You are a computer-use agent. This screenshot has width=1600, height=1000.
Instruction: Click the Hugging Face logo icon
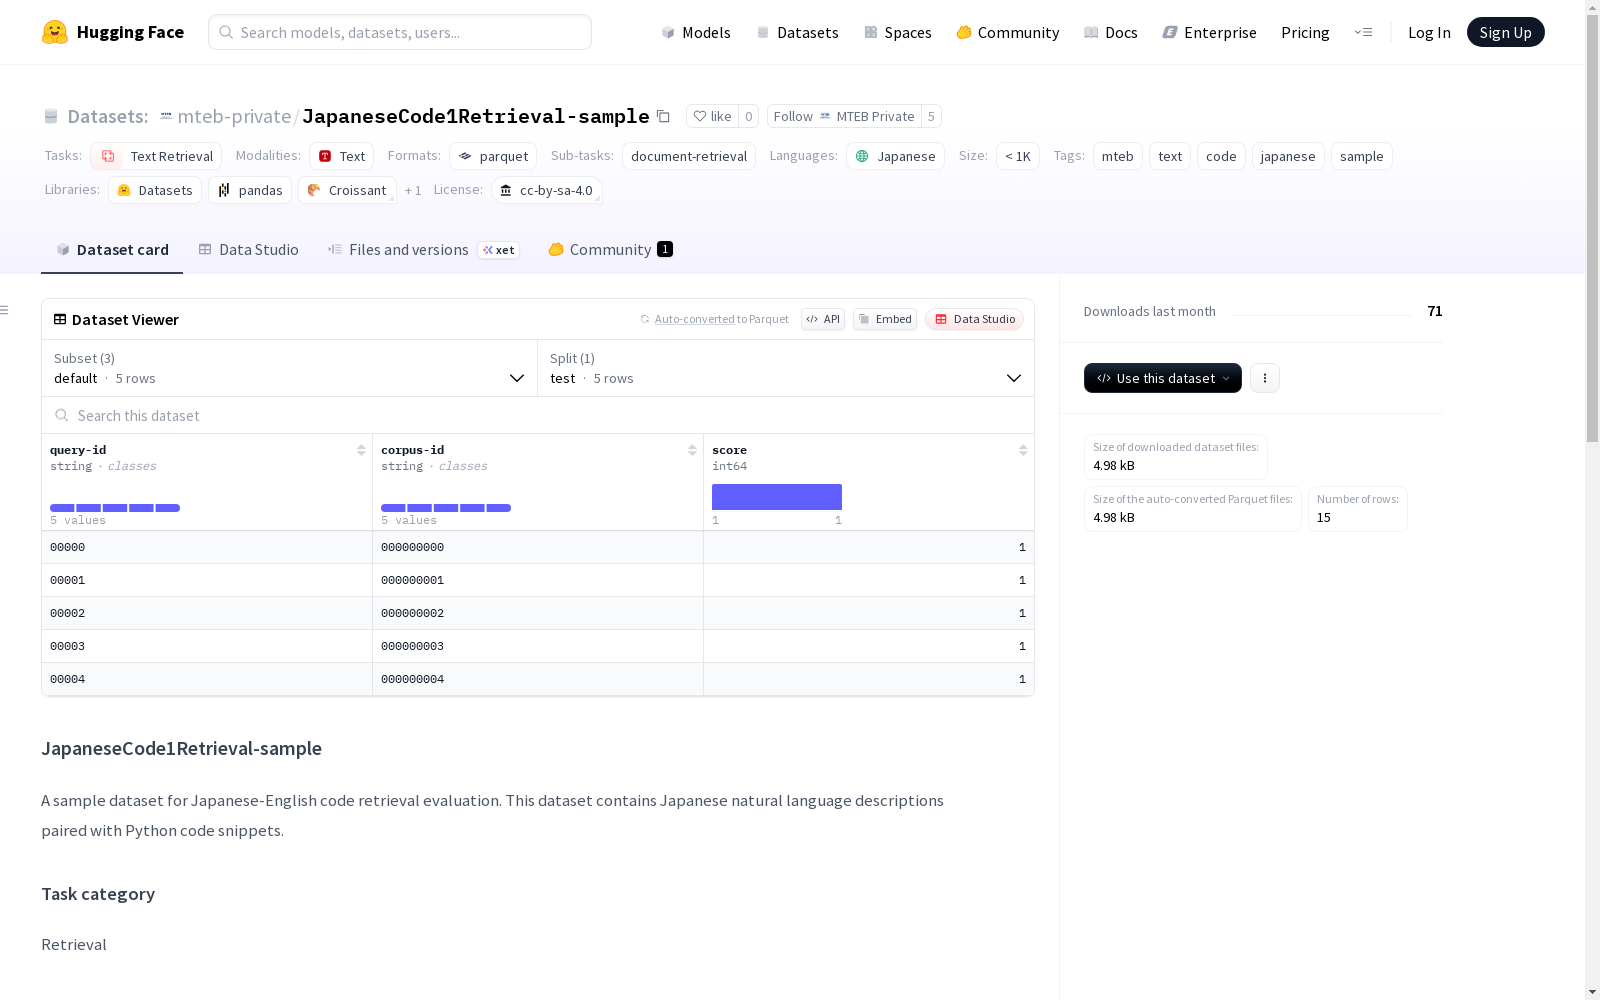coord(55,32)
